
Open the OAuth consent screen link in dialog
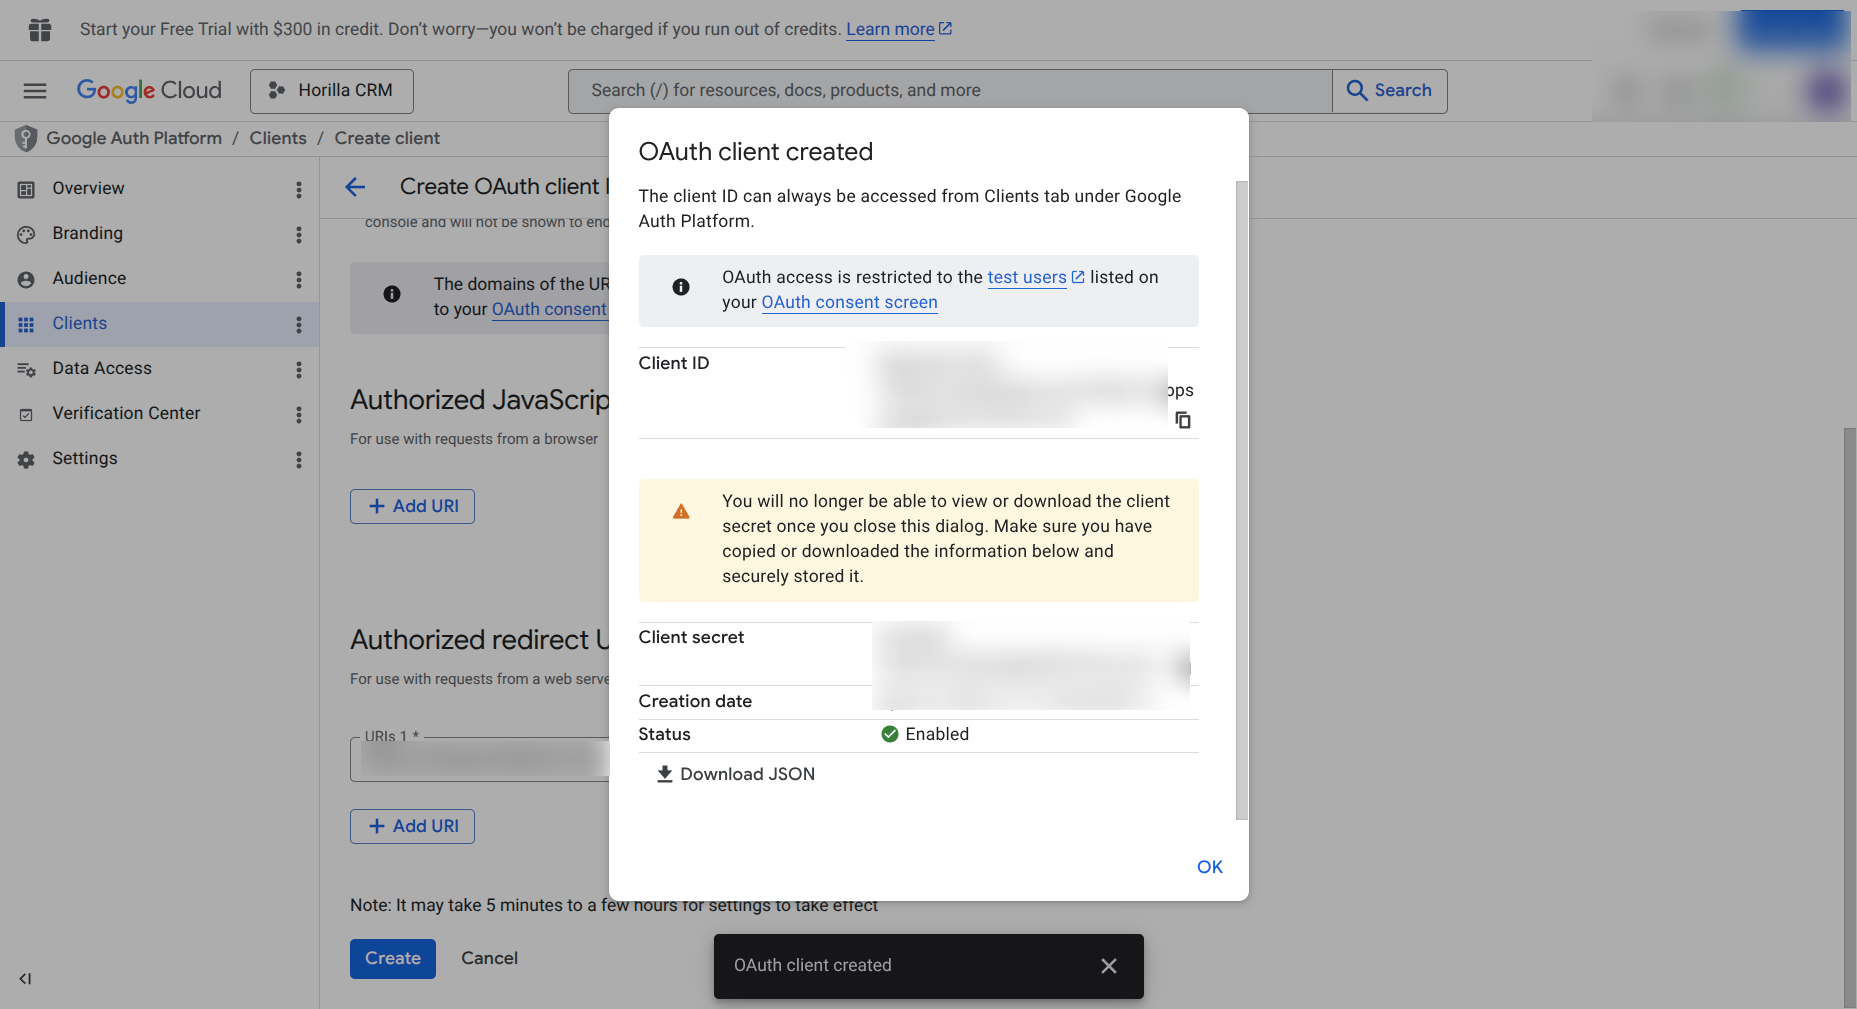point(850,302)
